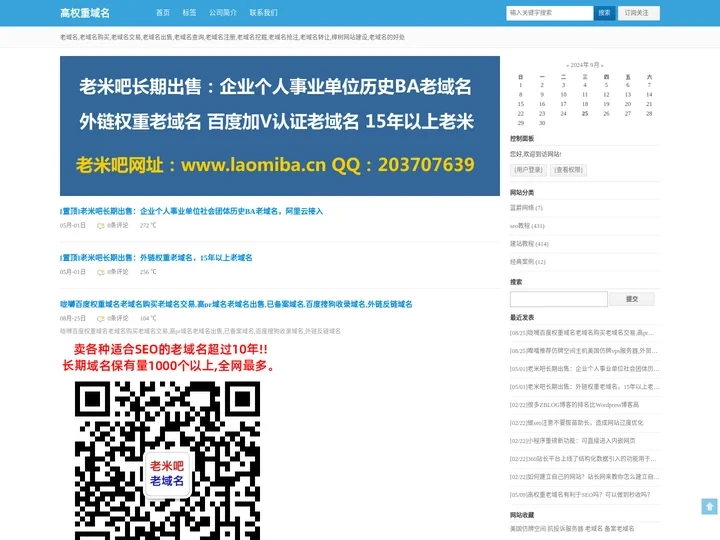Open recent post 360站长平台上线了结构化数据
This screenshot has width=720, height=540.
point(583,459)
